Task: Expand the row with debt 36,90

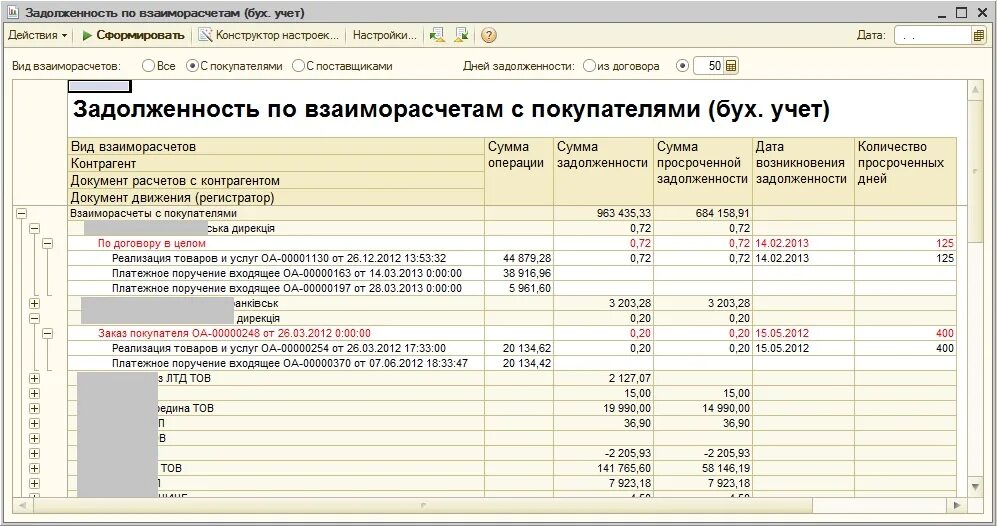Action: (x=34, y=424)
